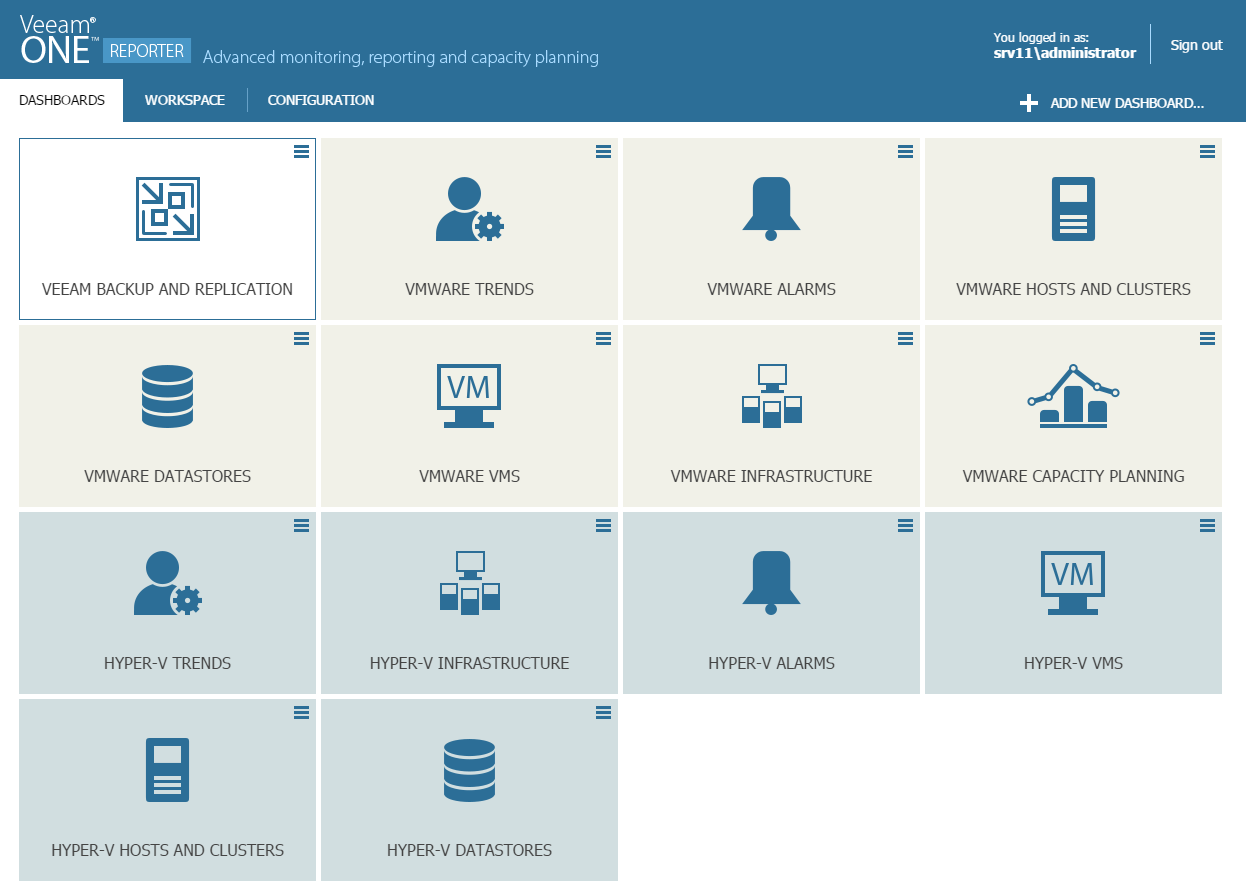Switch to the Configuration tab
Image resolution: width=1246 pixels, height=890 pixels.
coord(321,101)
